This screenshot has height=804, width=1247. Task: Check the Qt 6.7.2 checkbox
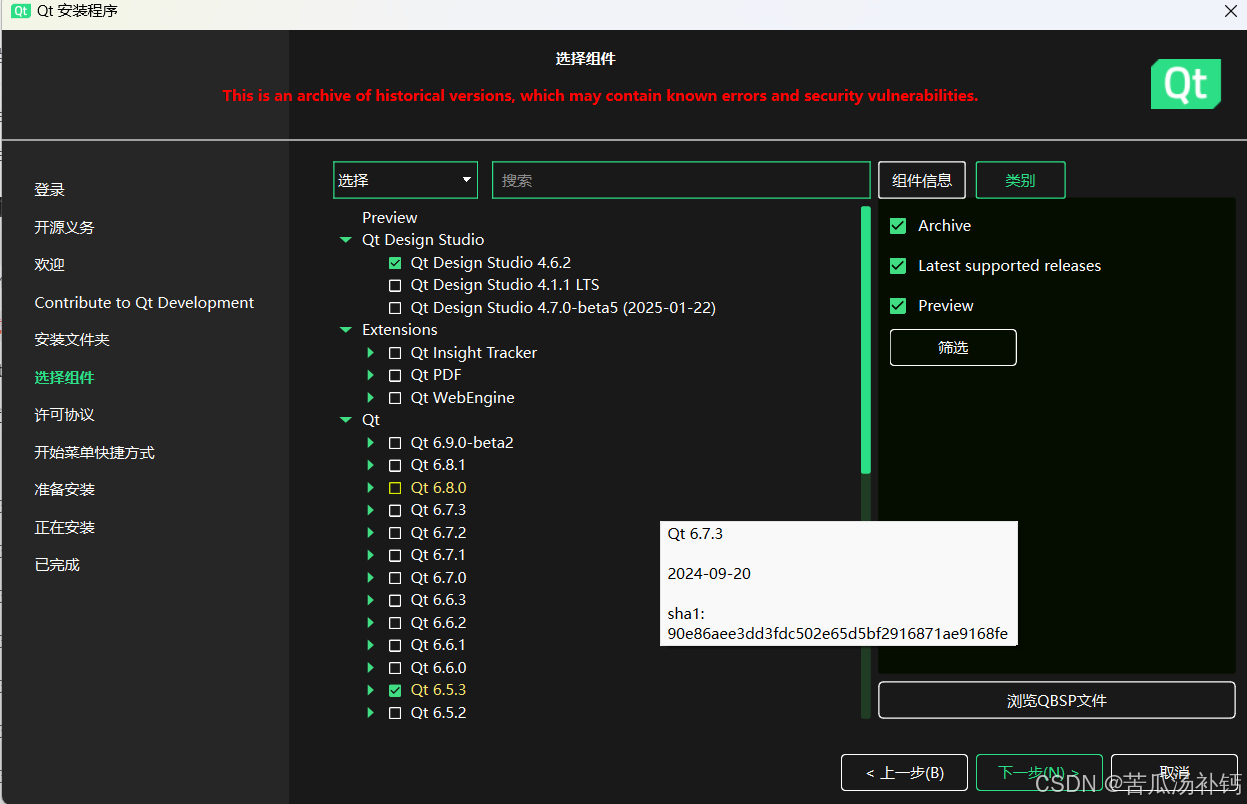[x=395, y=533]
